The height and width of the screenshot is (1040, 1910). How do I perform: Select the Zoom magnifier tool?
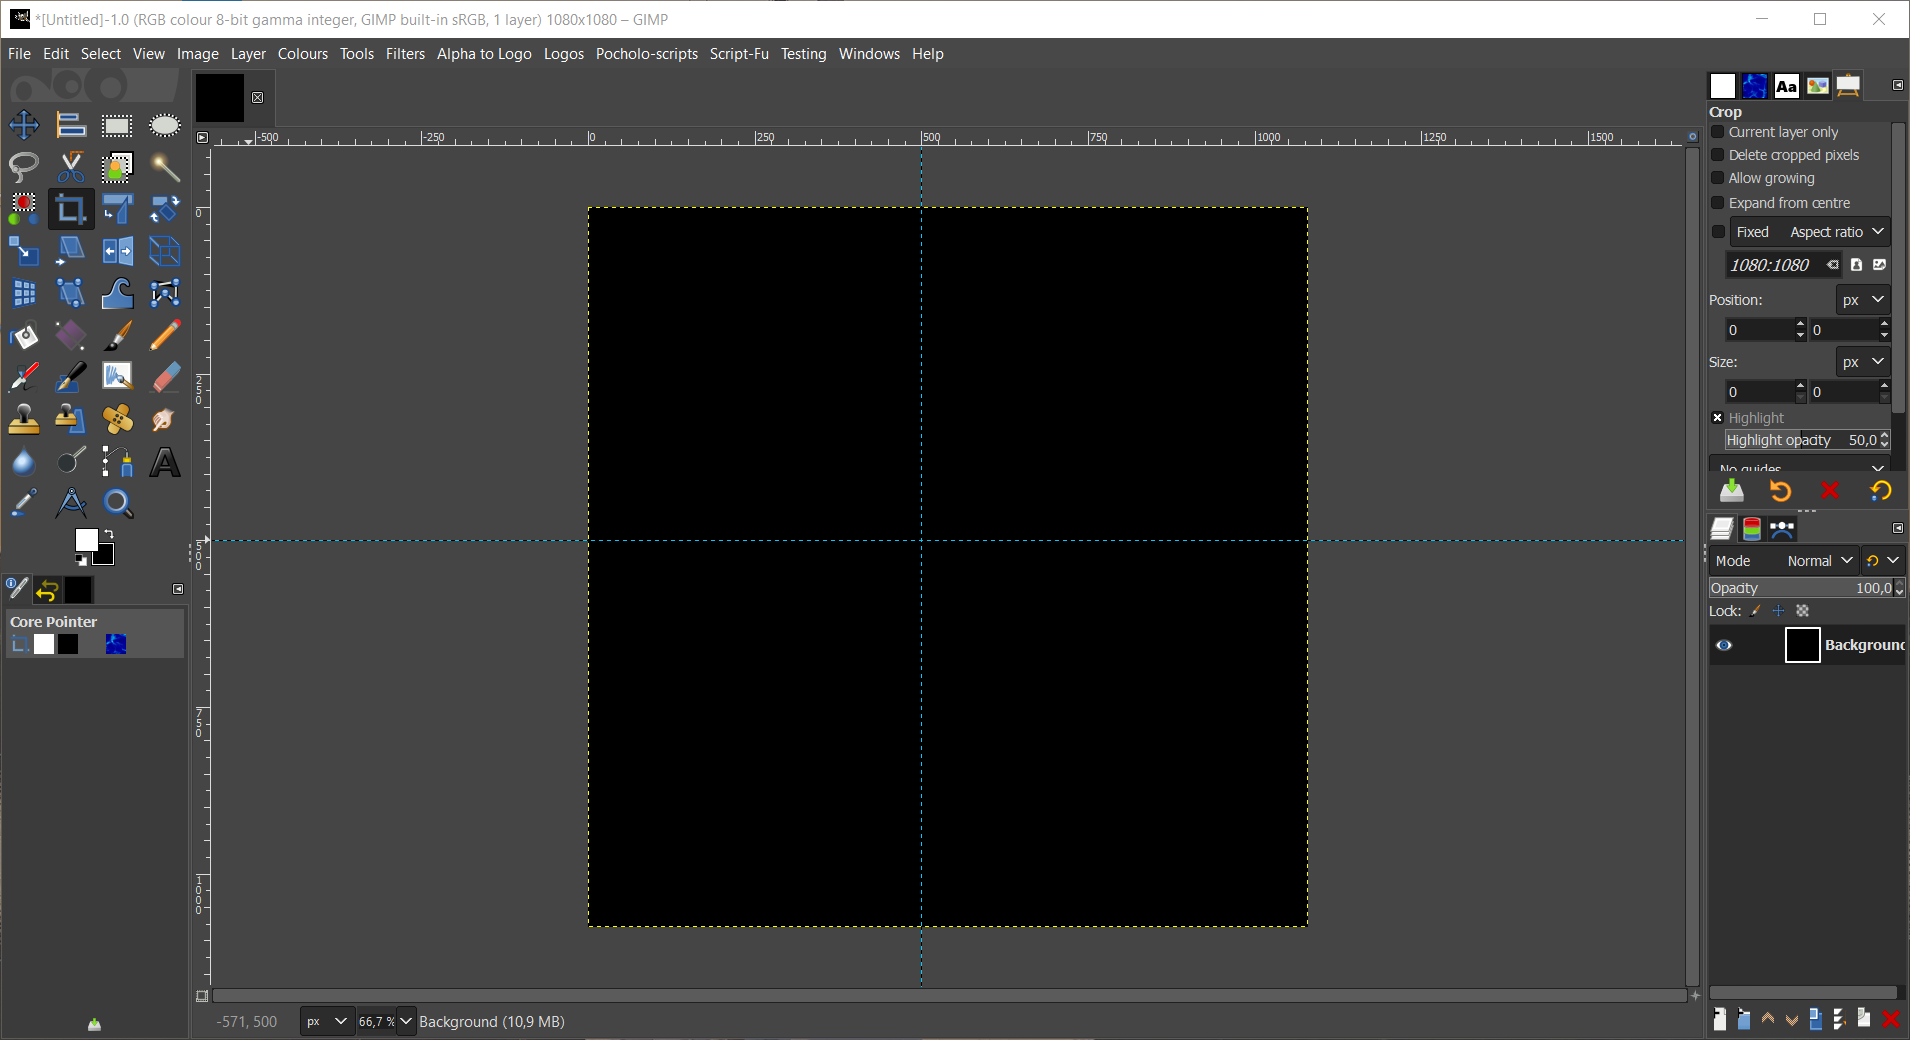pos(117,503)
